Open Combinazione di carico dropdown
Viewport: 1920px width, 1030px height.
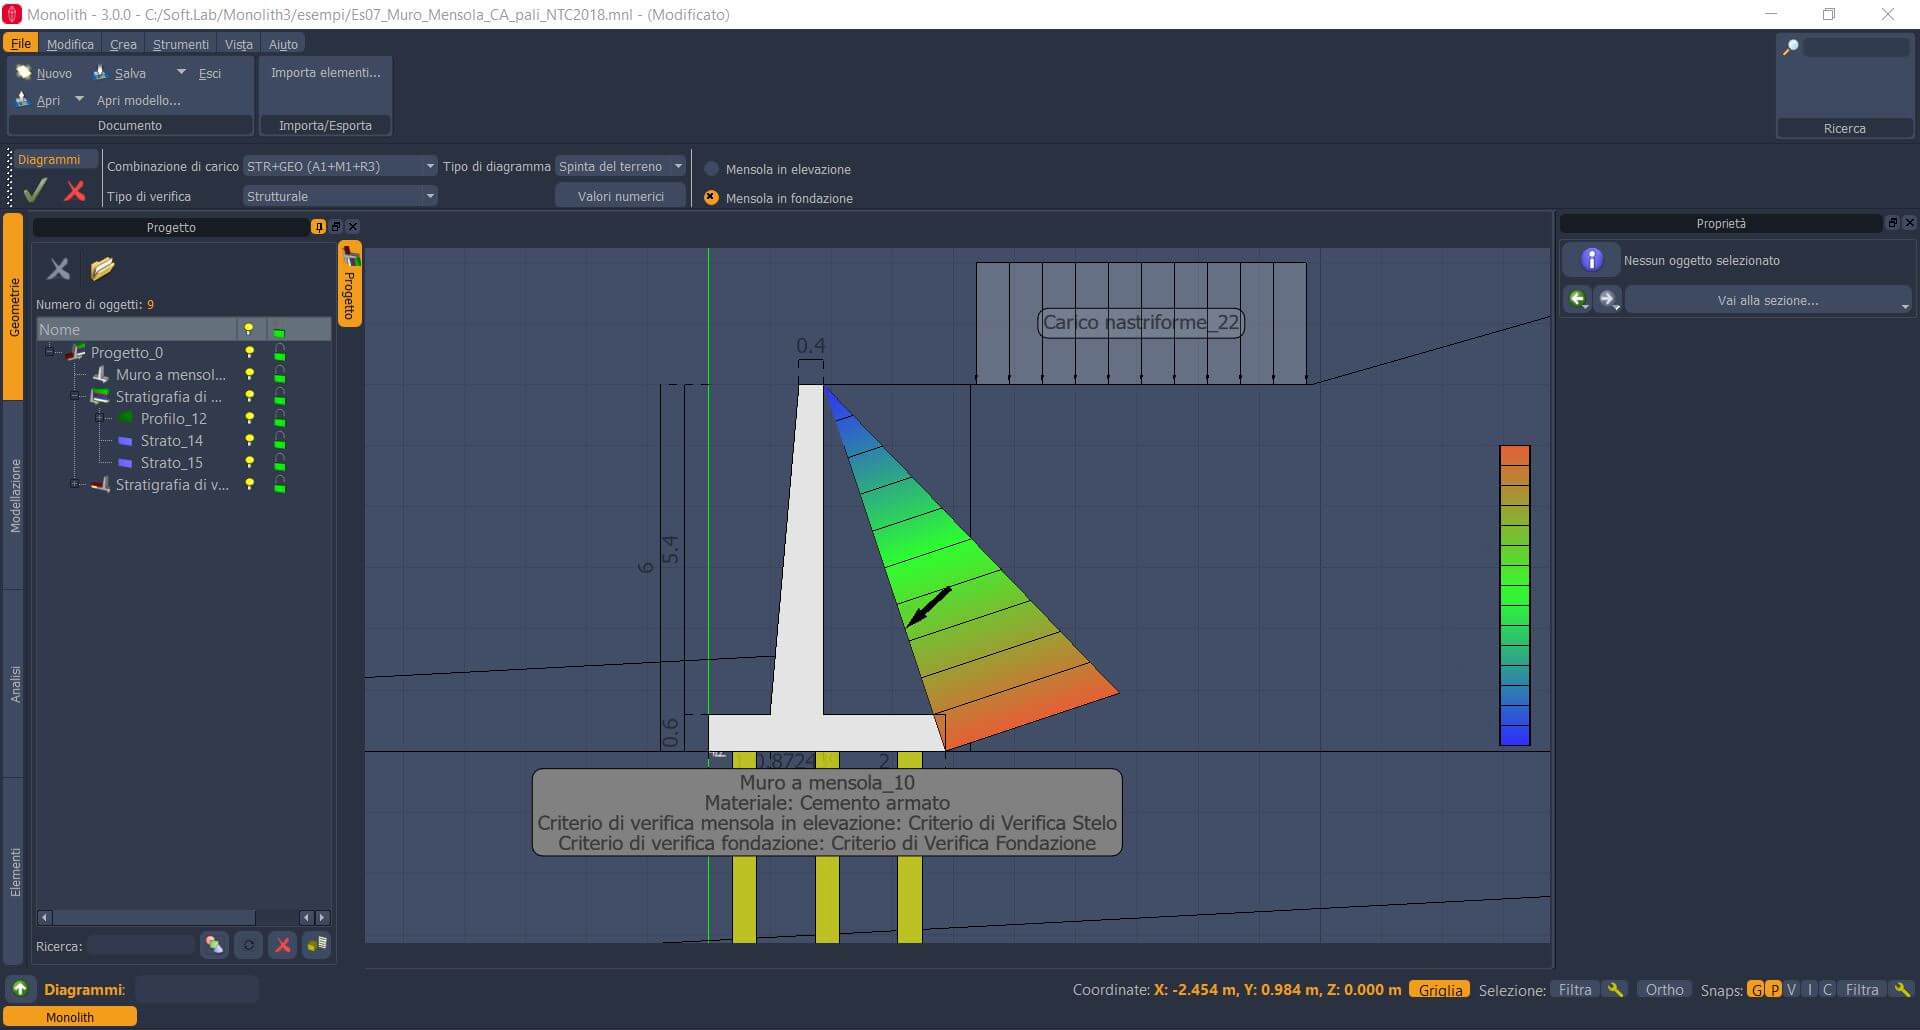340,166
